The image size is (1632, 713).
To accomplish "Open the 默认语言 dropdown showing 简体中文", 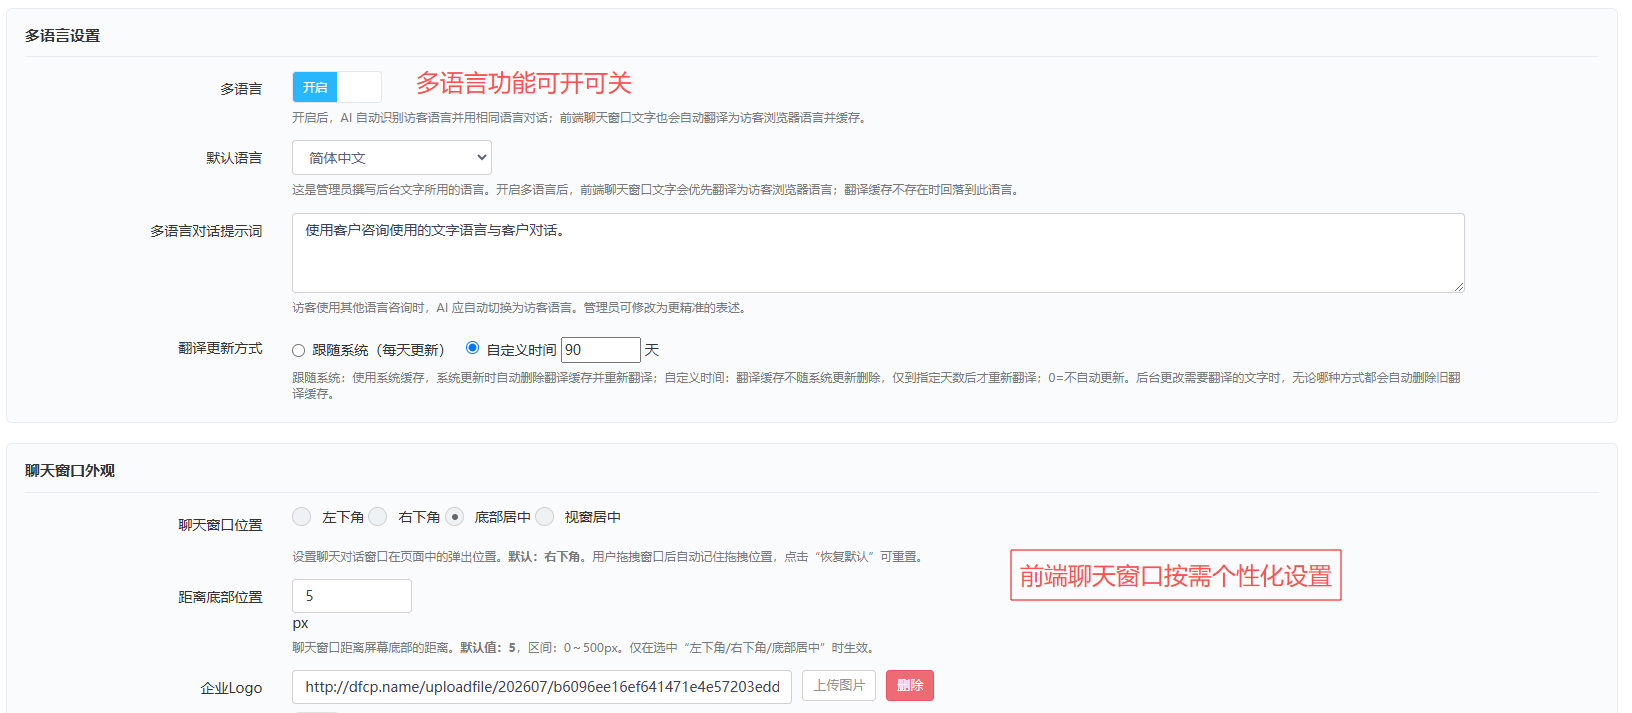I will click(392, 158).
